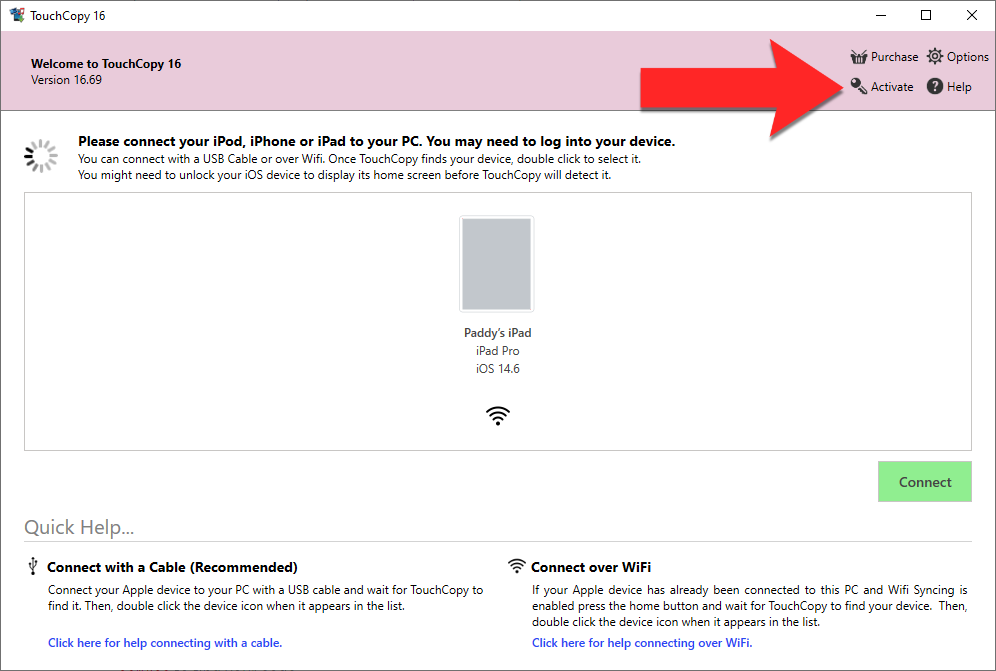Click the "Version 16.69" text
The height and width of the screenshot is (671, 996).
point(67,80)
